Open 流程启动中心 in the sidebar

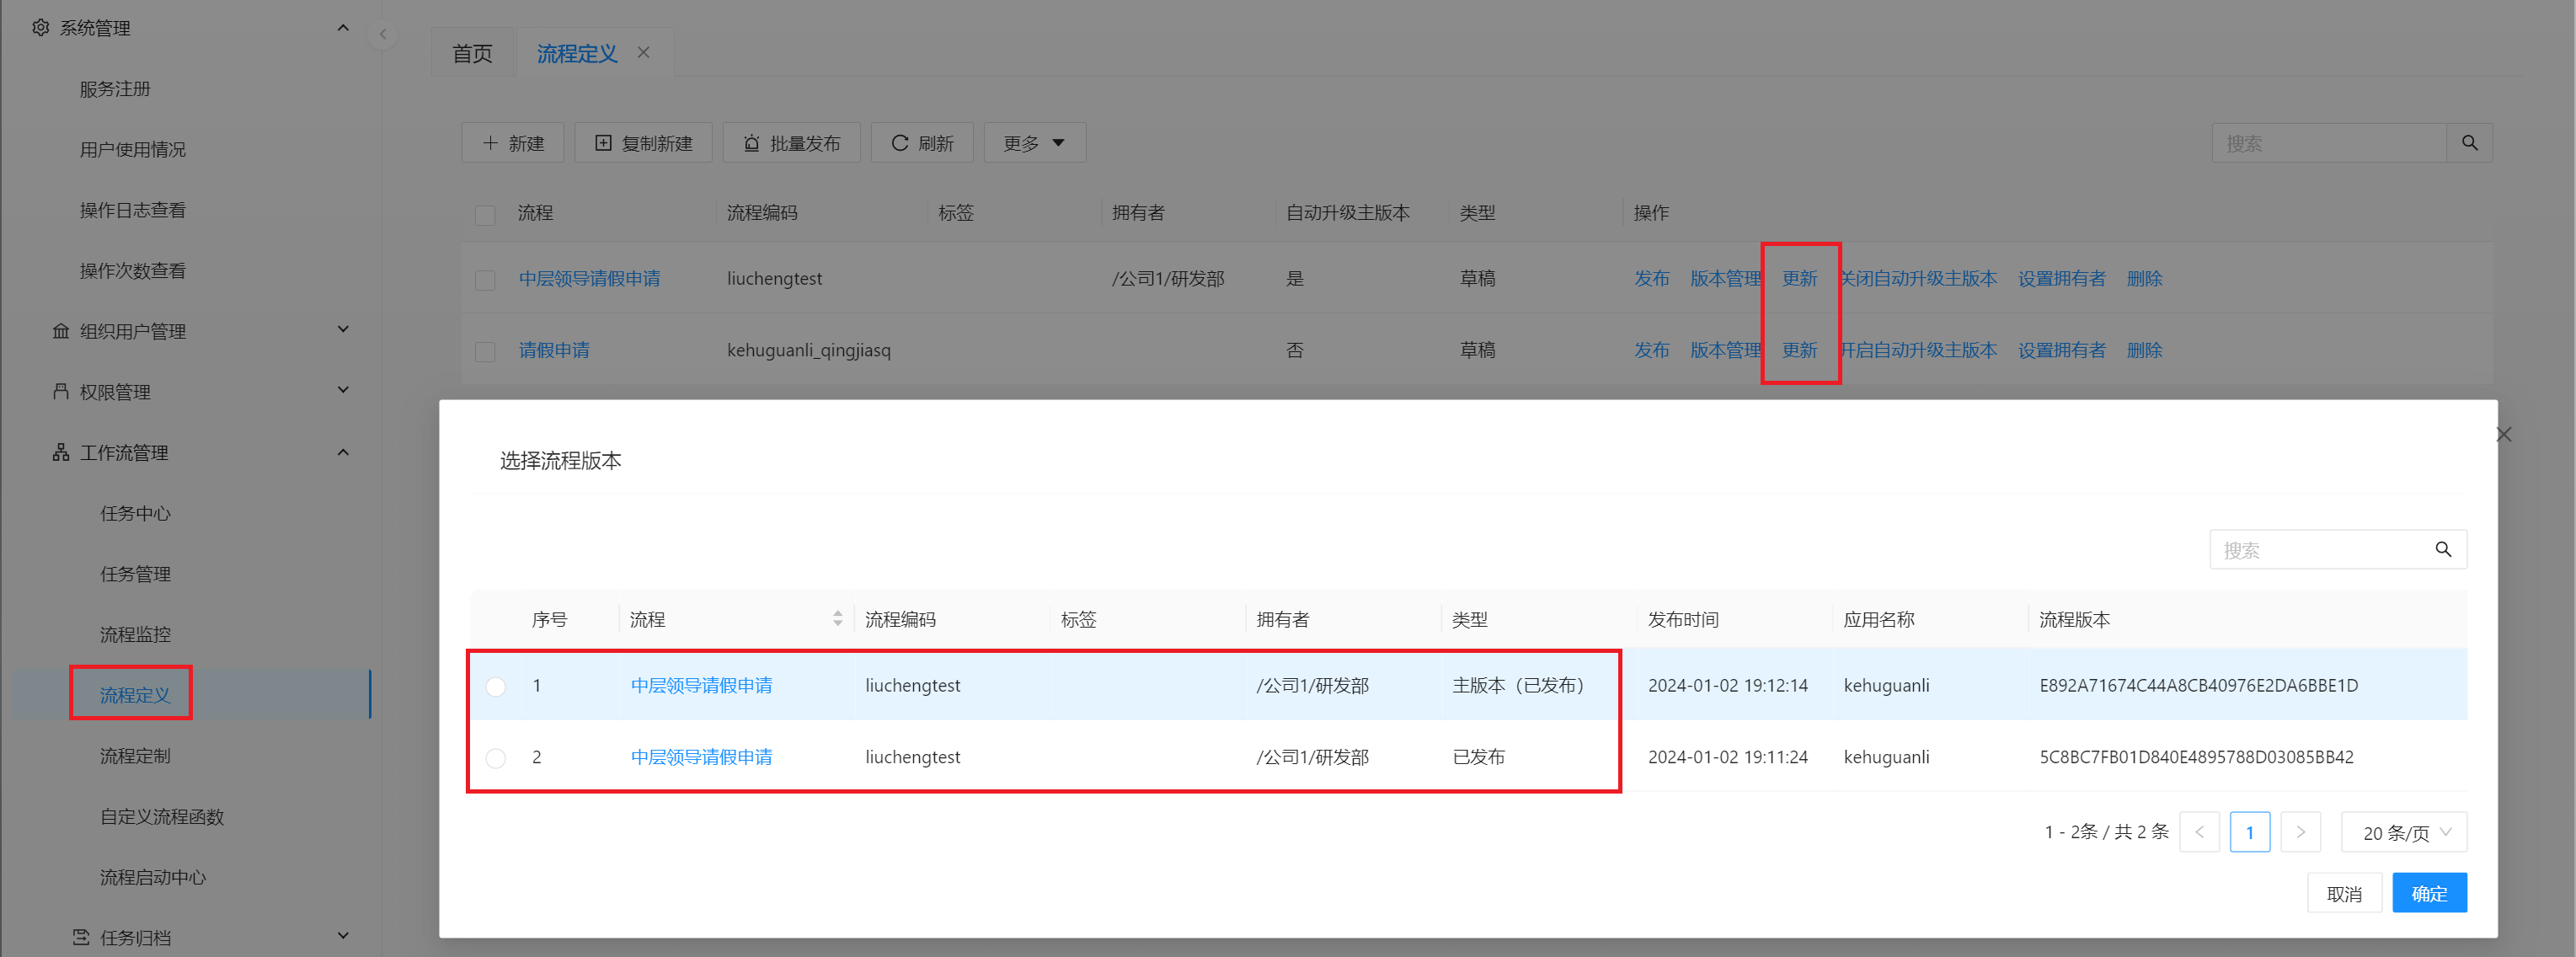153,877
